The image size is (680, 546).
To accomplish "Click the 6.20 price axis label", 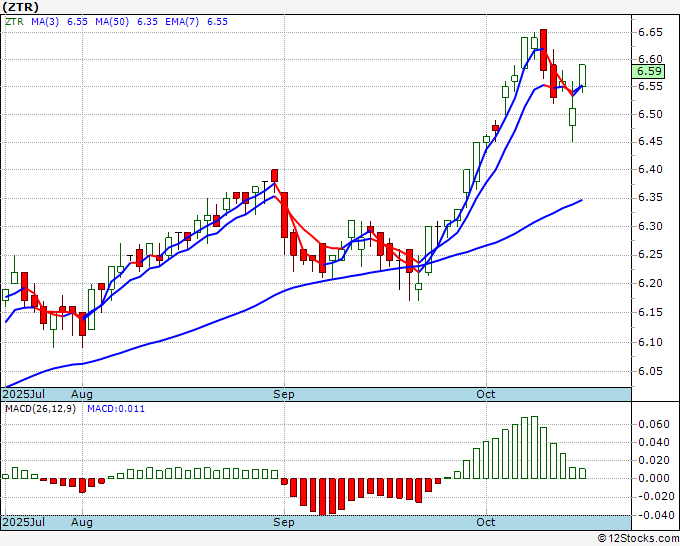I will pos(650,283).
